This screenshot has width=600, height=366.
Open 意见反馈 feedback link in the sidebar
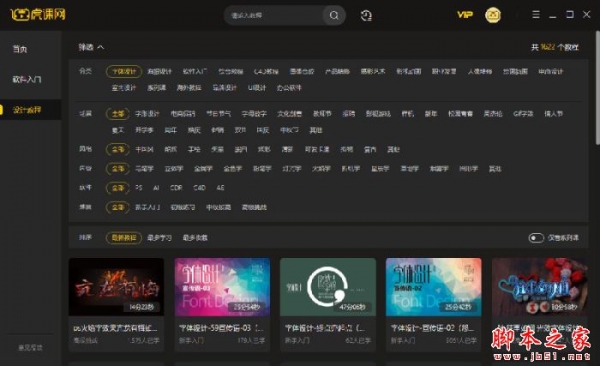30,348
